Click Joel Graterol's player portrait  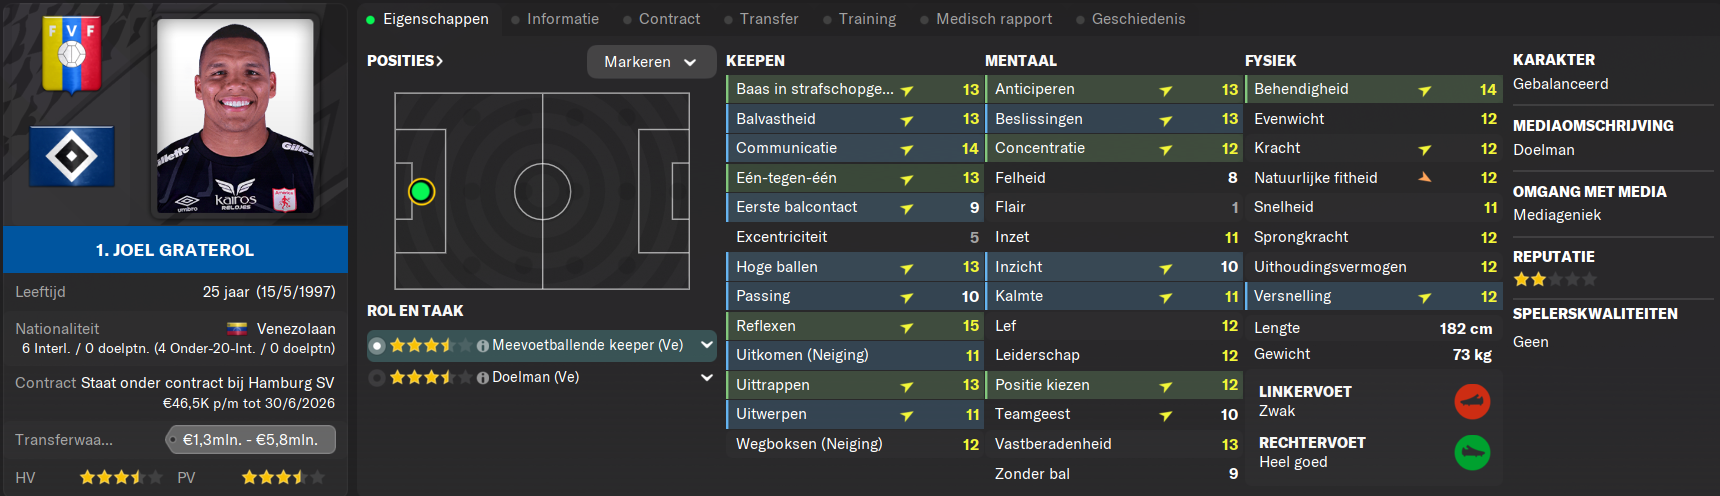click(235, 117)
